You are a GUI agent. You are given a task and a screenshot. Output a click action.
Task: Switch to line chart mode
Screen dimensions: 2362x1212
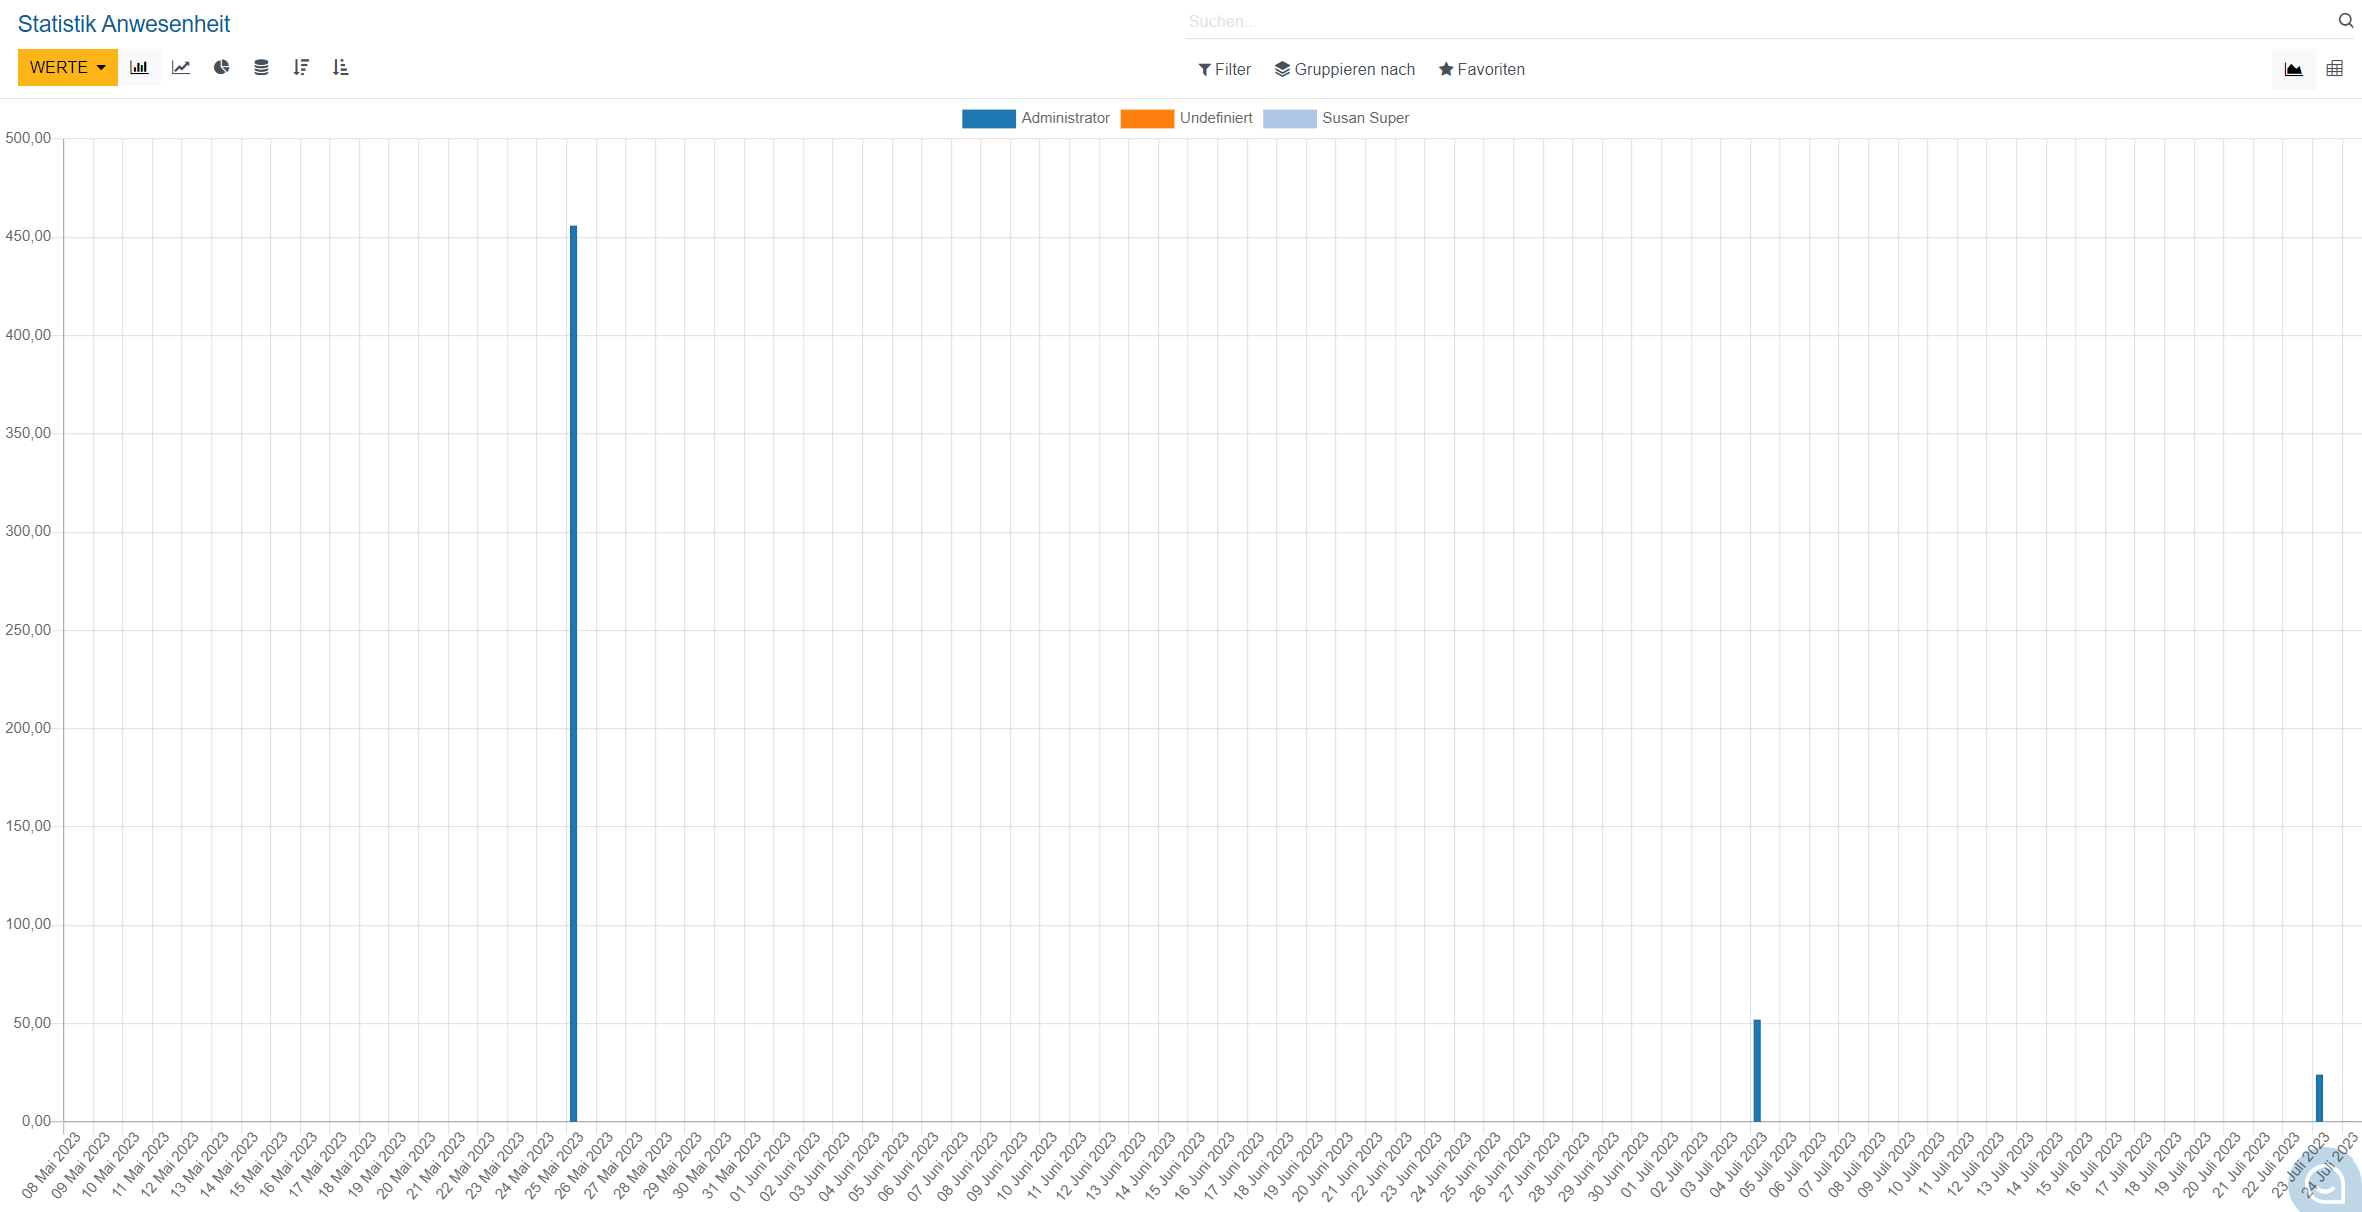tap(181, 68)
